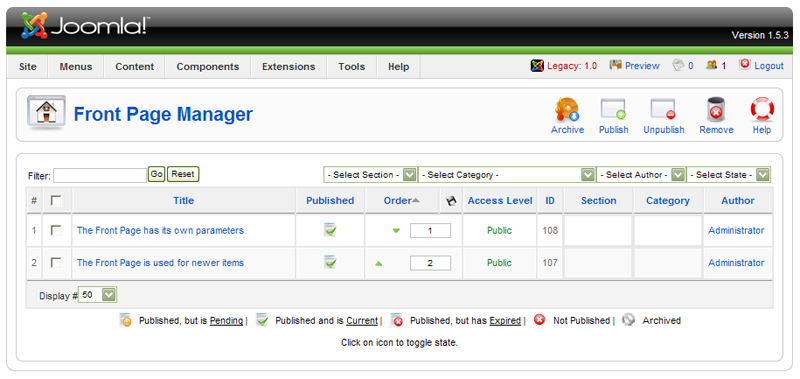Image resolution: width=800 pixels, height=379 pixels.
Task: Click the Archive toolbar icon
Action: point(567,109)
